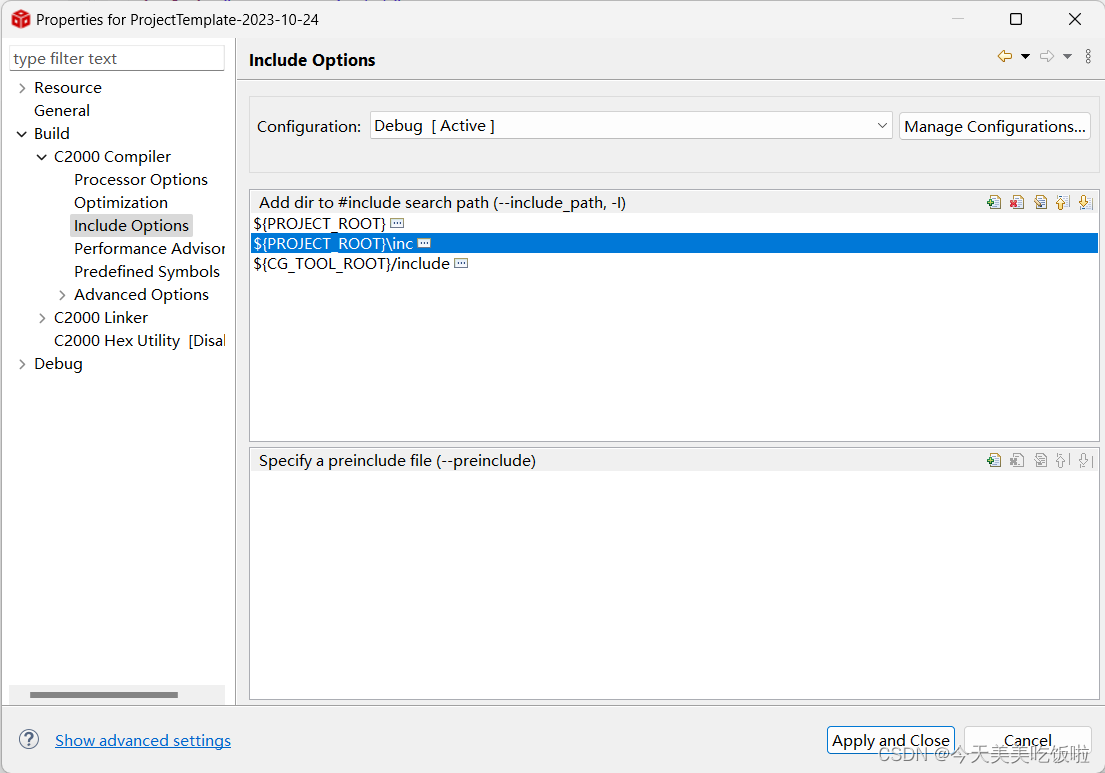Move selected include path up
1105x773 pixels.
tap(1063, 203)
